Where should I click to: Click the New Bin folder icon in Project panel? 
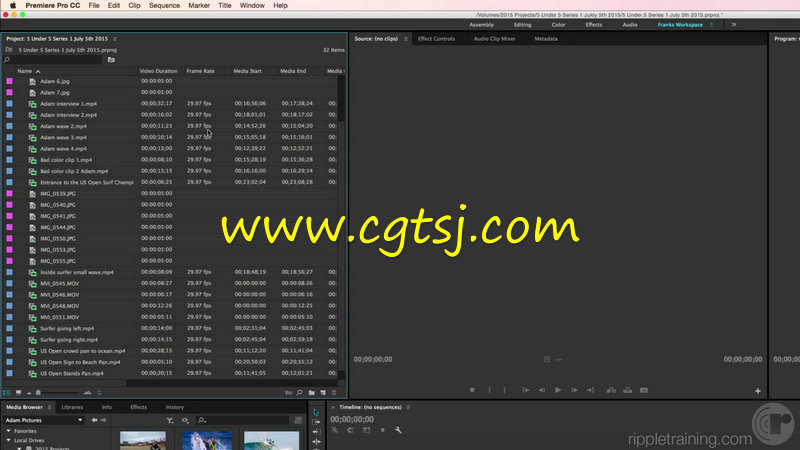click(312, 392)
